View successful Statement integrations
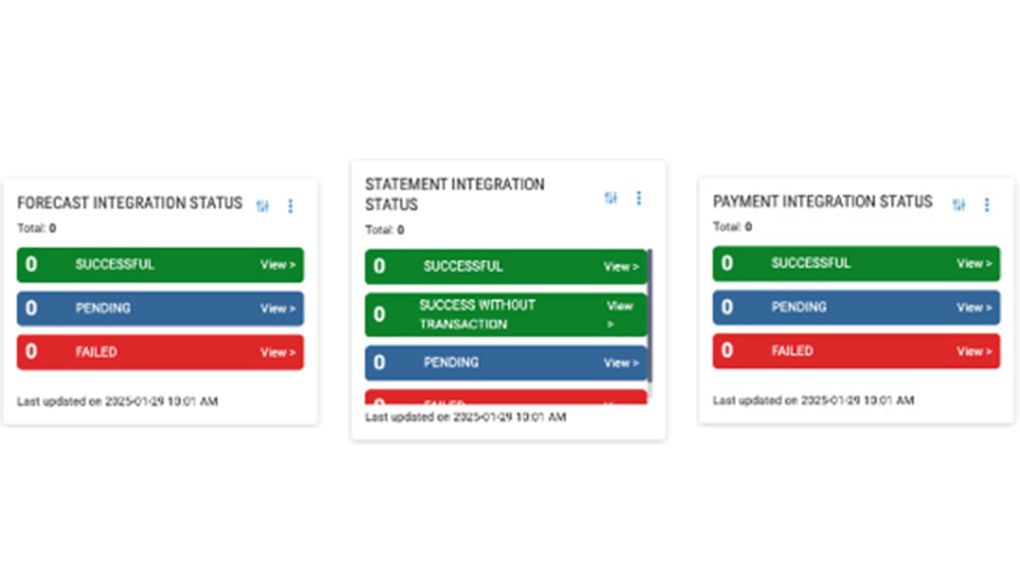 tap(621, 267)
